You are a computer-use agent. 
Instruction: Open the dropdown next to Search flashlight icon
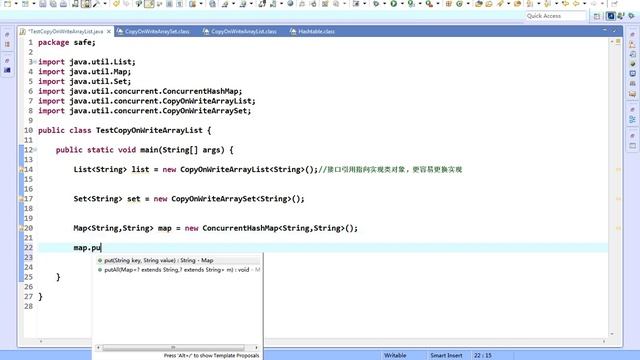pyautogui.click(x=509, y=4)
